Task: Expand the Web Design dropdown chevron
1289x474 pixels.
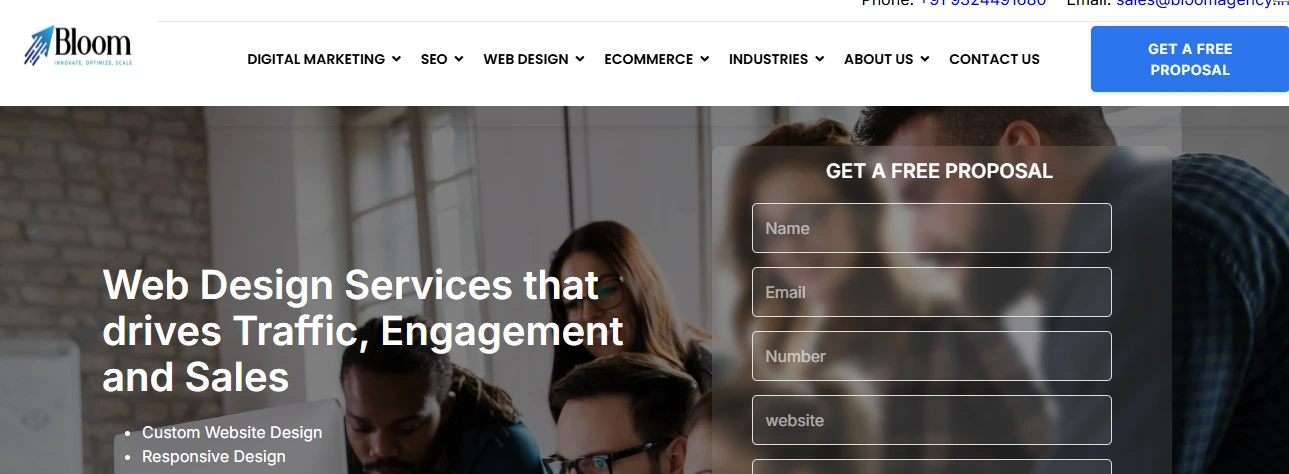Action: point(580,59)
